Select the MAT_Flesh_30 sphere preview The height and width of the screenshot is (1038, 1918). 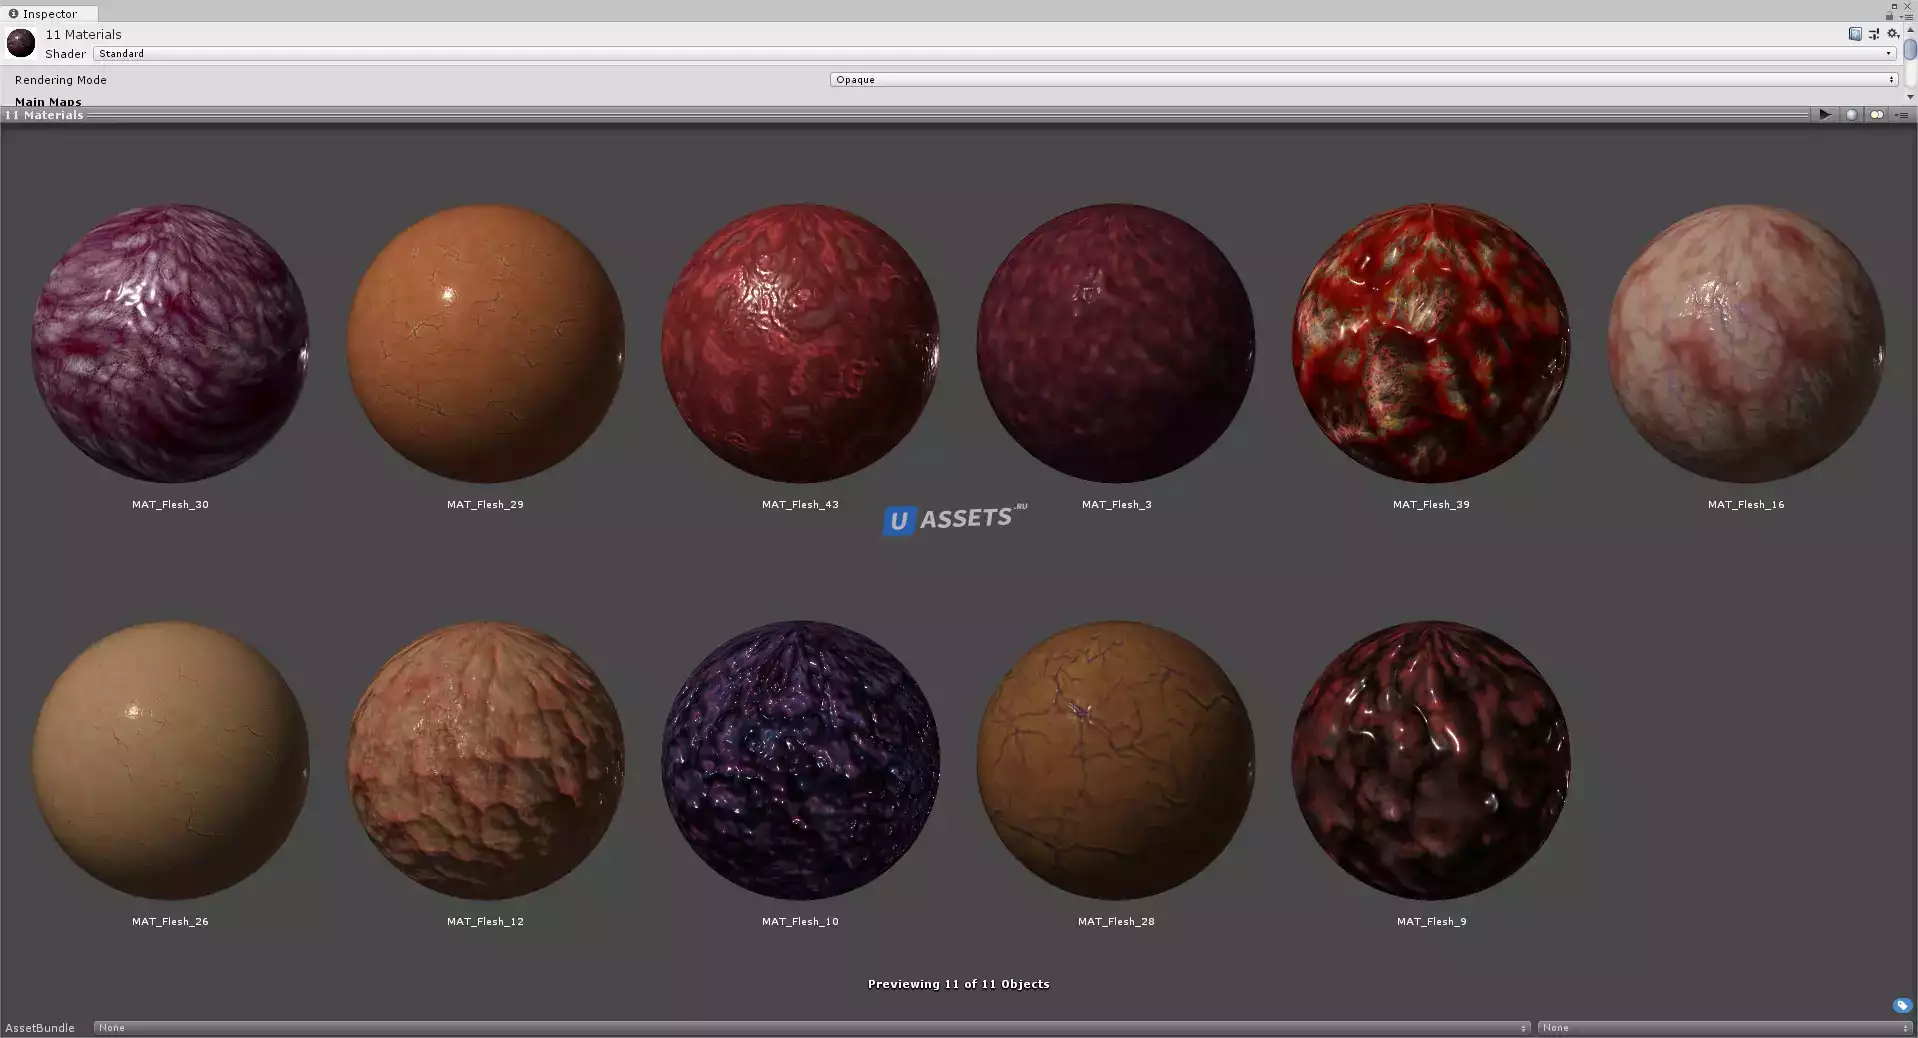(170, 343)
